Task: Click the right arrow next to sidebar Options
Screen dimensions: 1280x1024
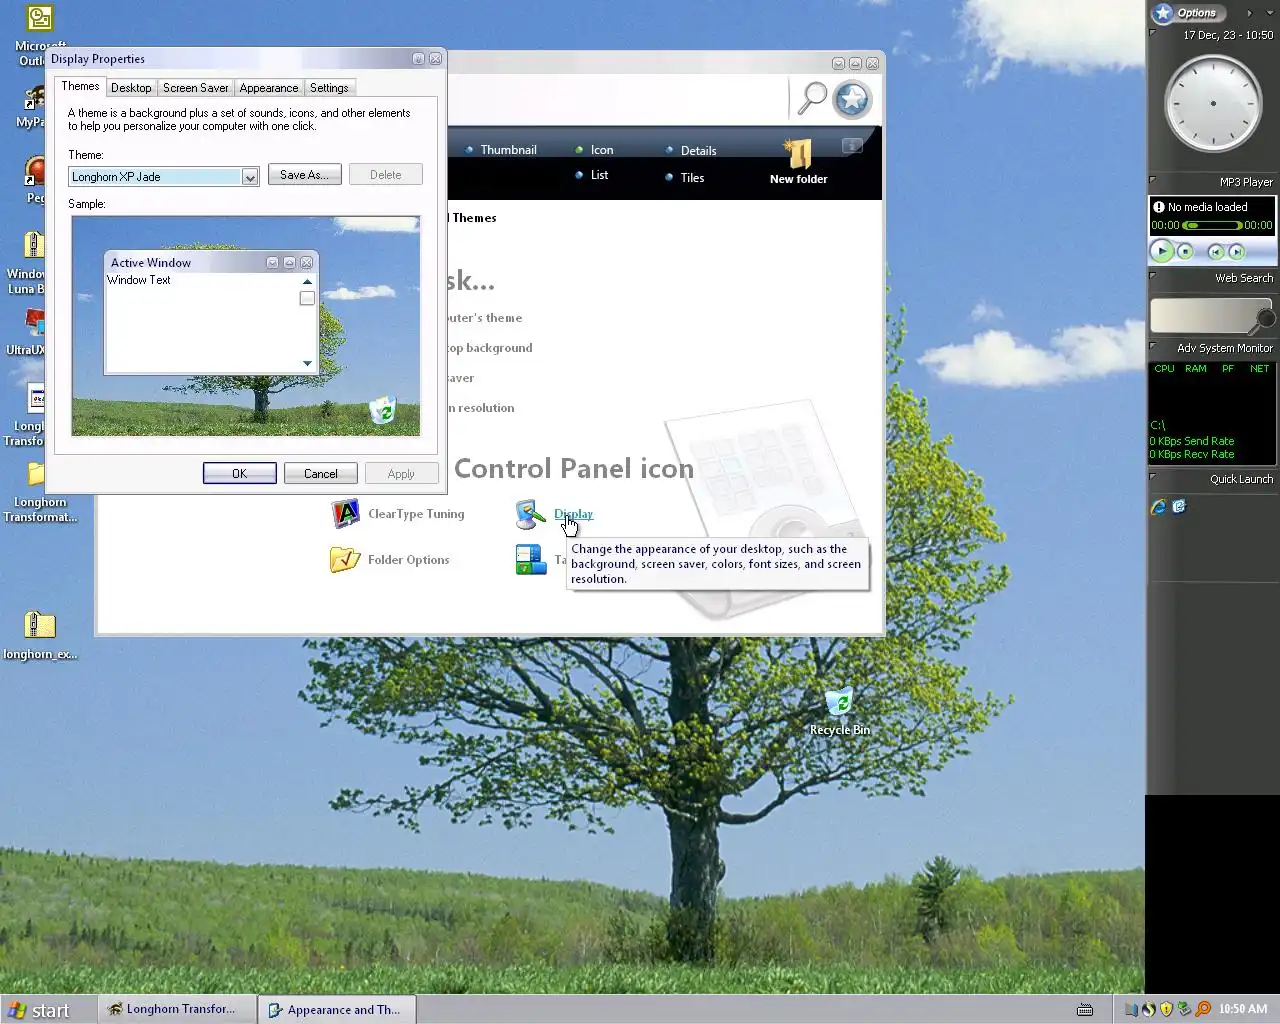Action: pos(1249,13)
